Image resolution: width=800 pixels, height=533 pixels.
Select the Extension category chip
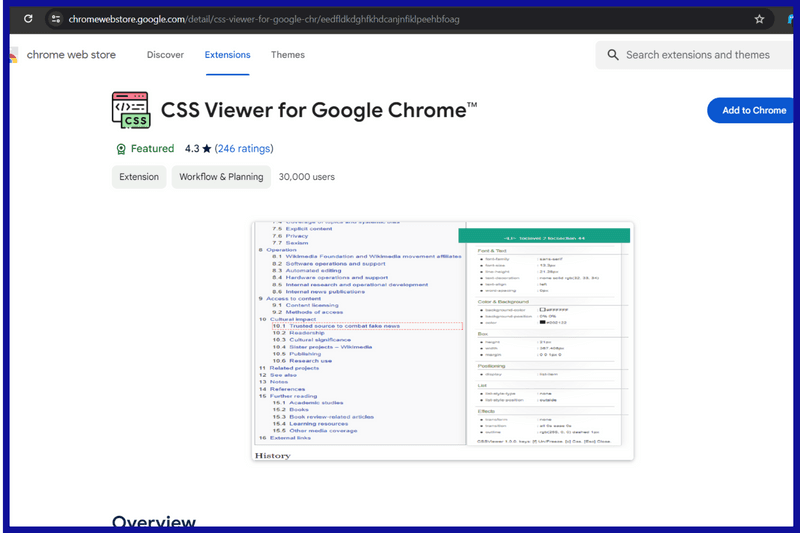(x=139, y=177)
